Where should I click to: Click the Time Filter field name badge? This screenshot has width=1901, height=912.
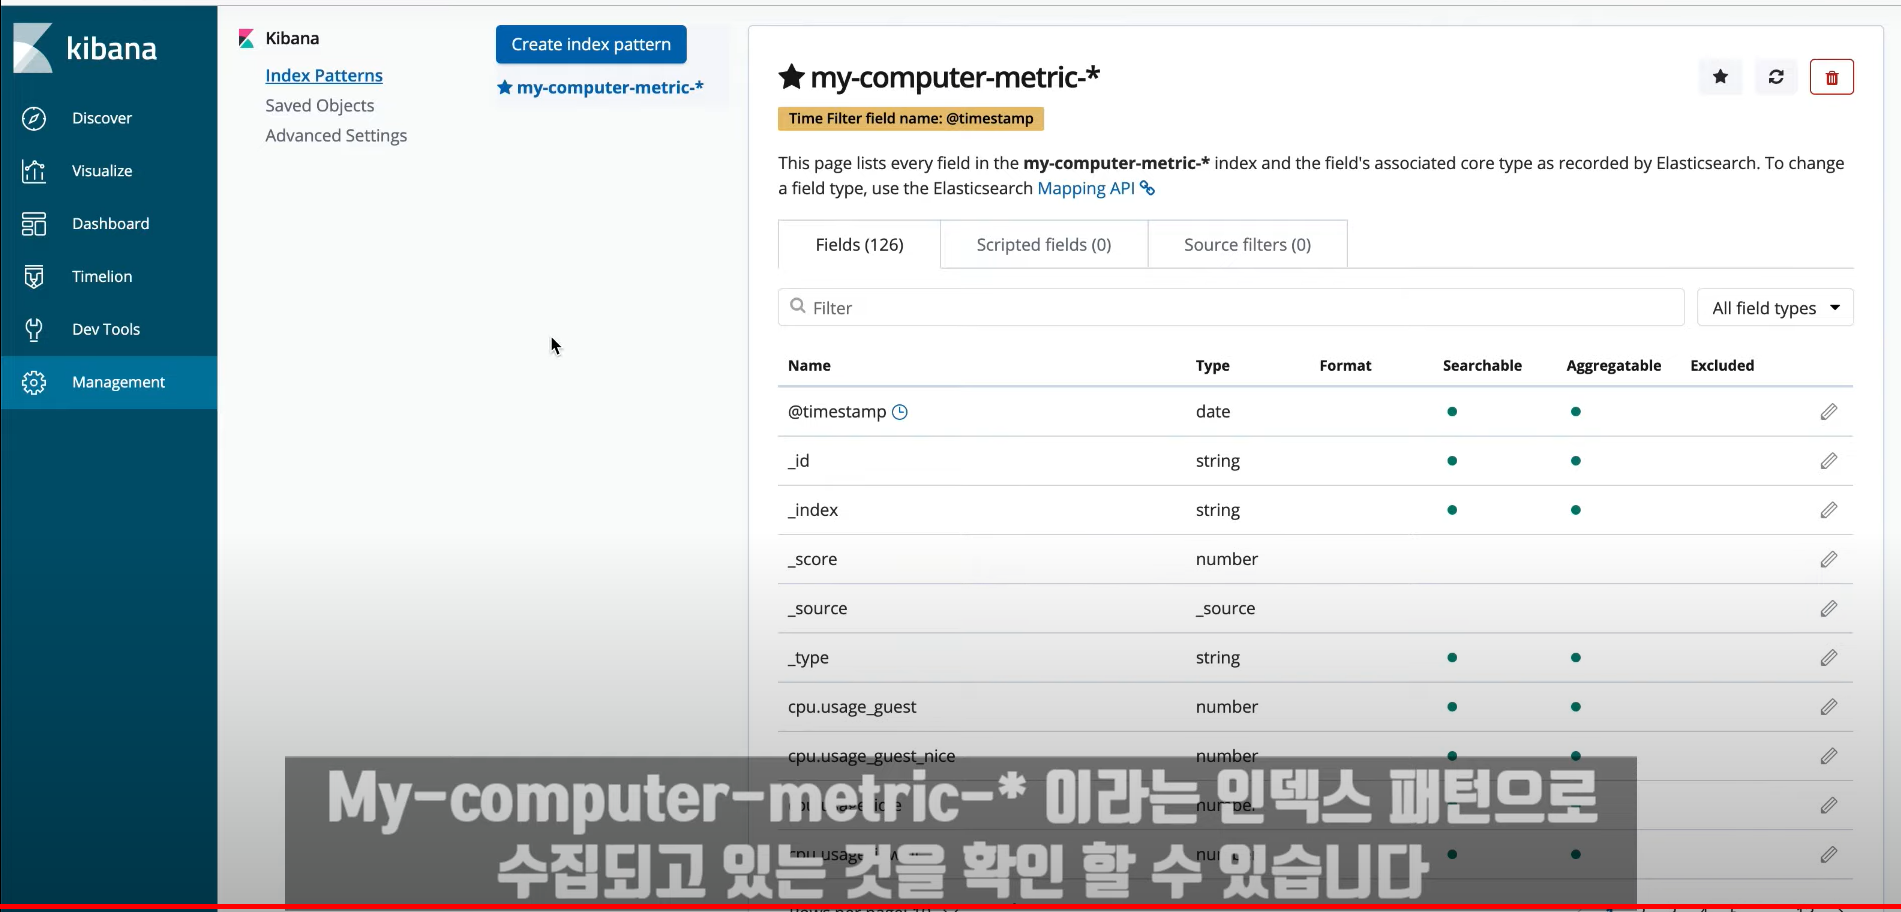point(911,119)
